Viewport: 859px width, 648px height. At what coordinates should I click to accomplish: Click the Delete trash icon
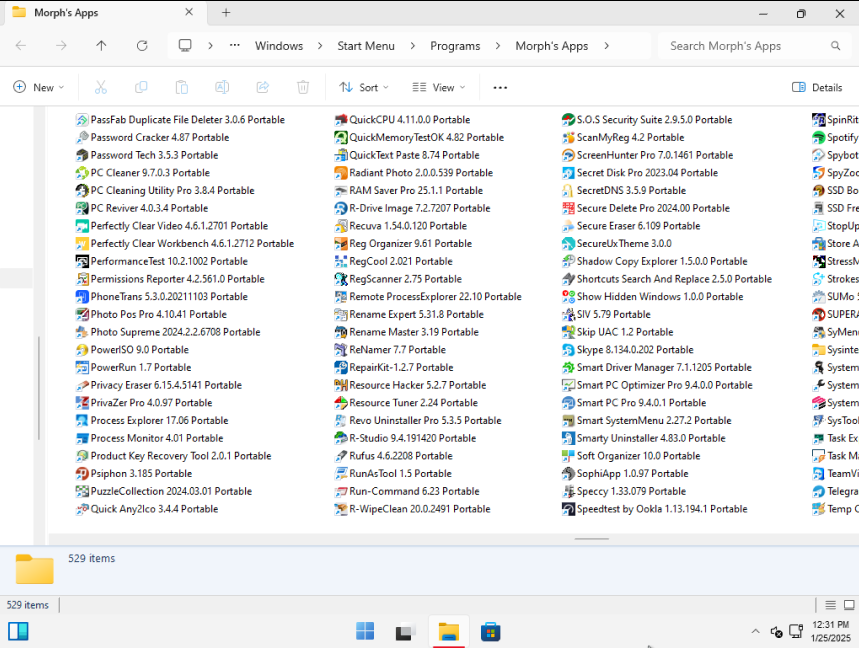click(x=303, y=87)
